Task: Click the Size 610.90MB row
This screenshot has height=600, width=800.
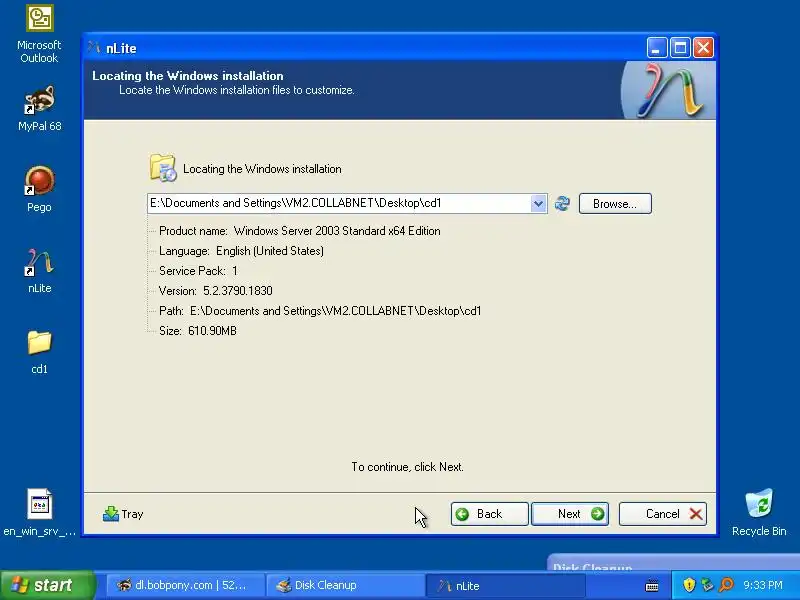Action: click(x=197, y=331)
